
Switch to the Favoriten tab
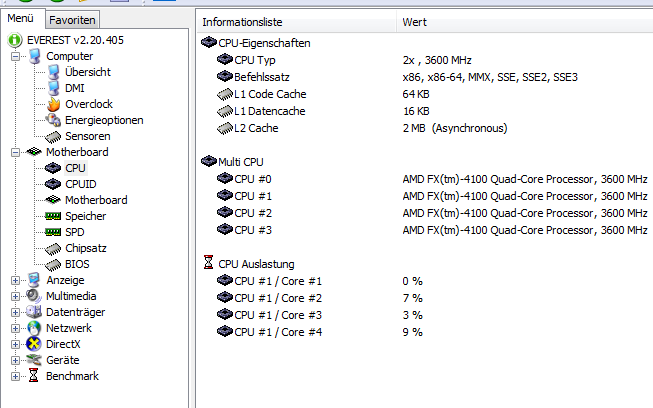tap(72, 20)
